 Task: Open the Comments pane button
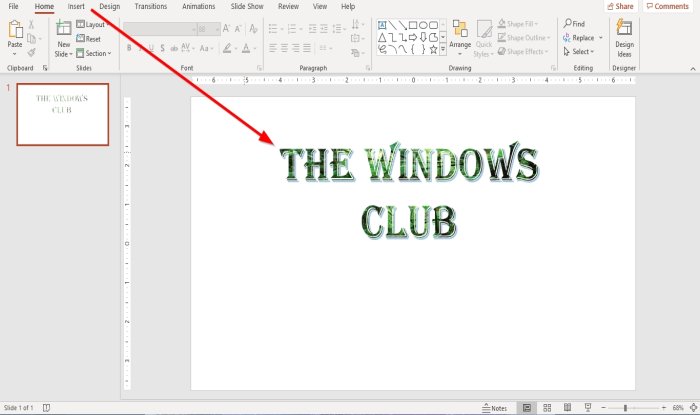point(667,6)
